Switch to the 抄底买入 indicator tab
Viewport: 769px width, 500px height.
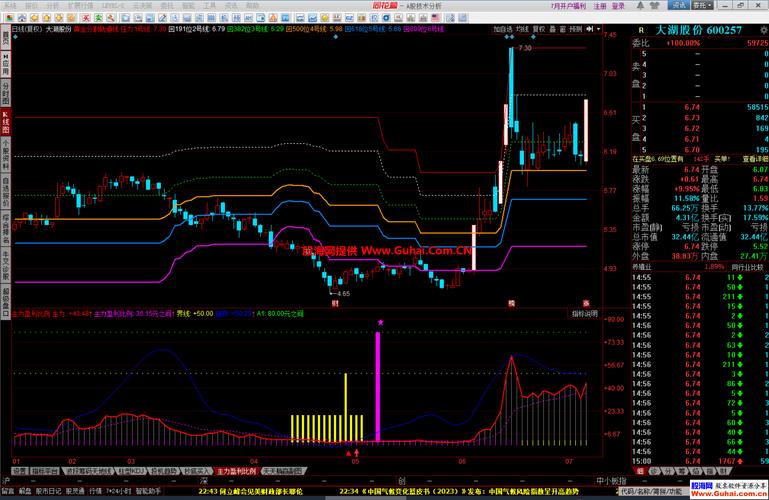(x=196, y=471)
